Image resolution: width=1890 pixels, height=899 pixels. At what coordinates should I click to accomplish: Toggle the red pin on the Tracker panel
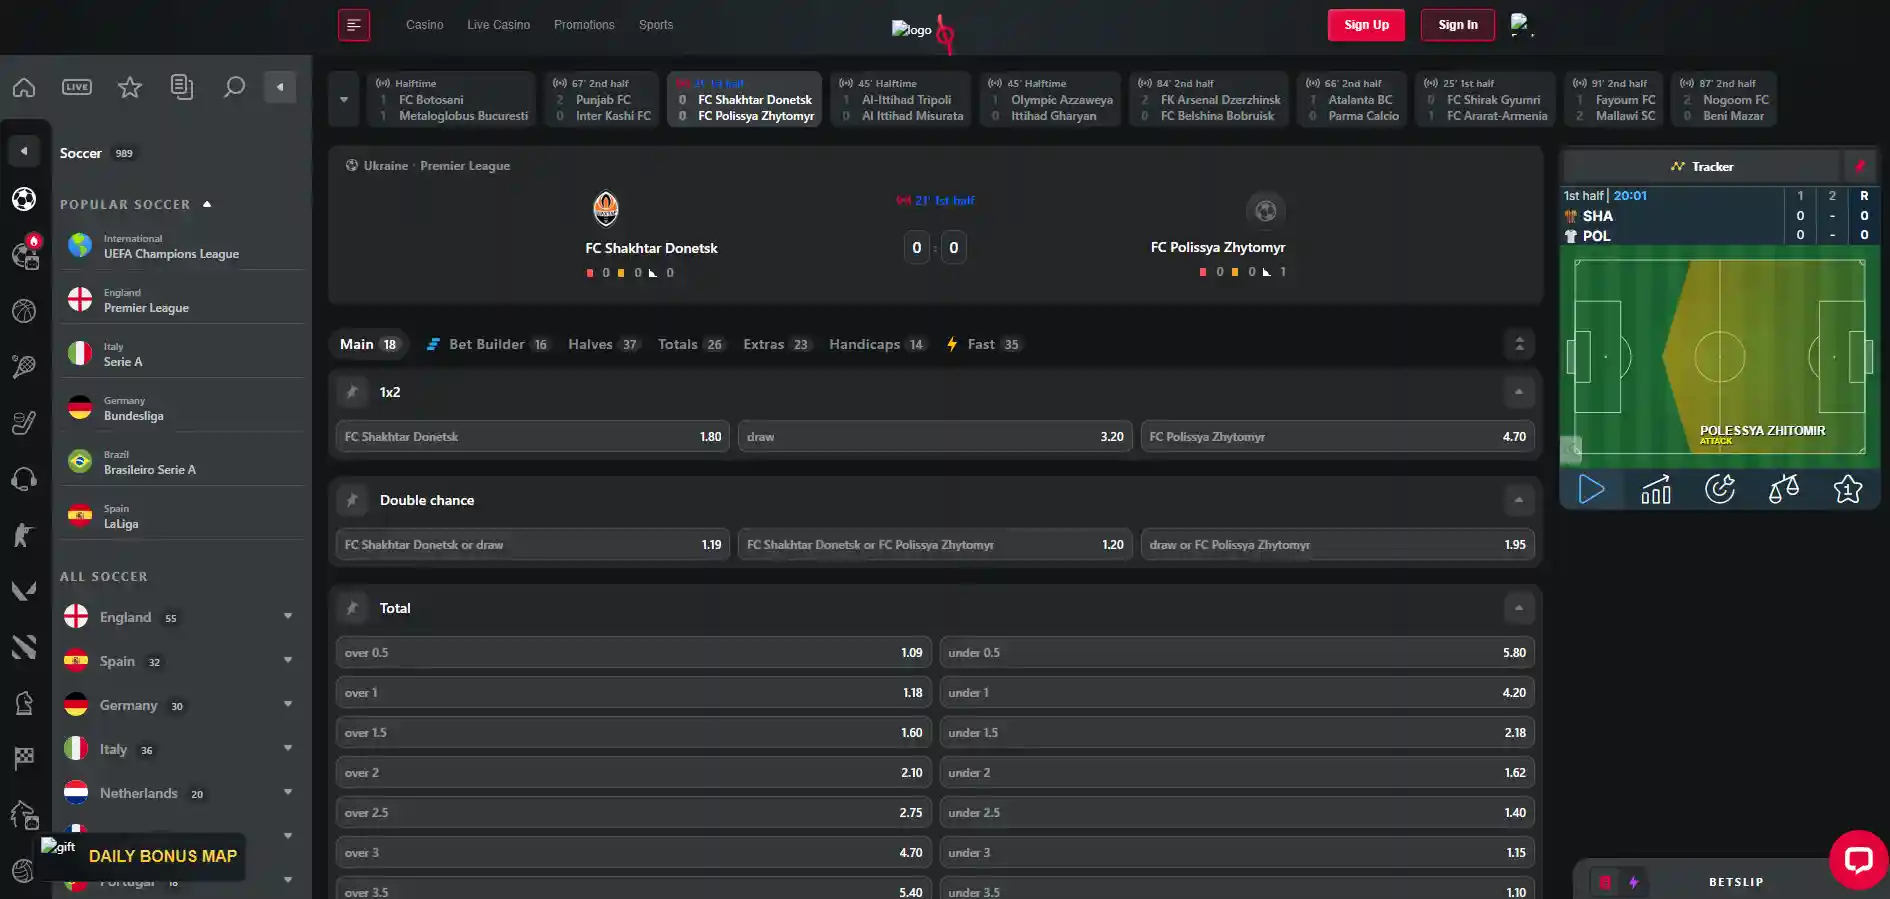[x=1860, y=167]
